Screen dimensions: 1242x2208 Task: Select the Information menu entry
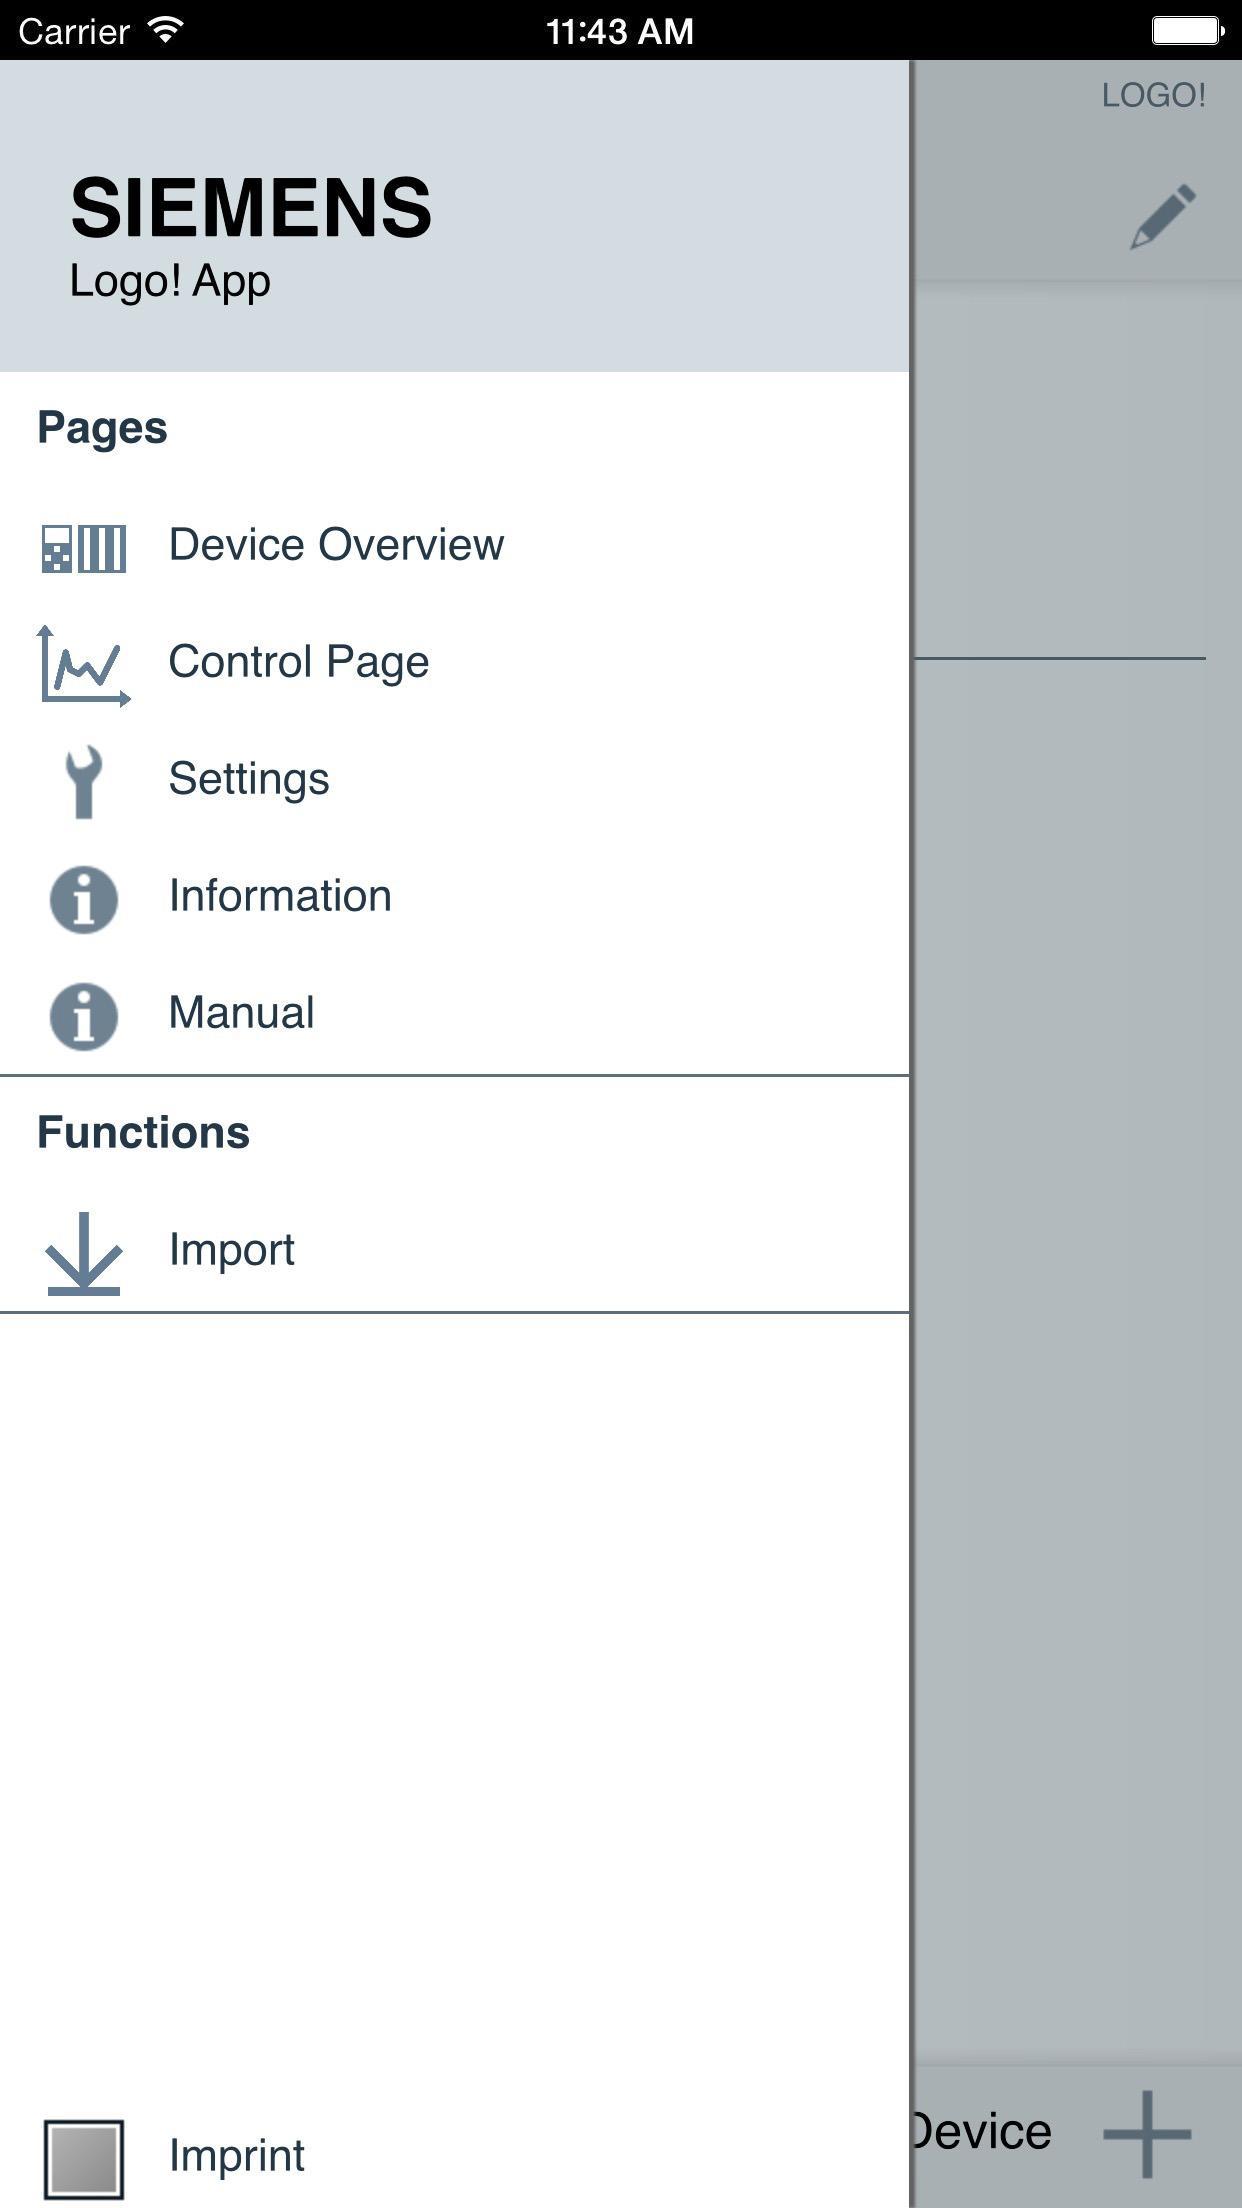pos(280,896)
